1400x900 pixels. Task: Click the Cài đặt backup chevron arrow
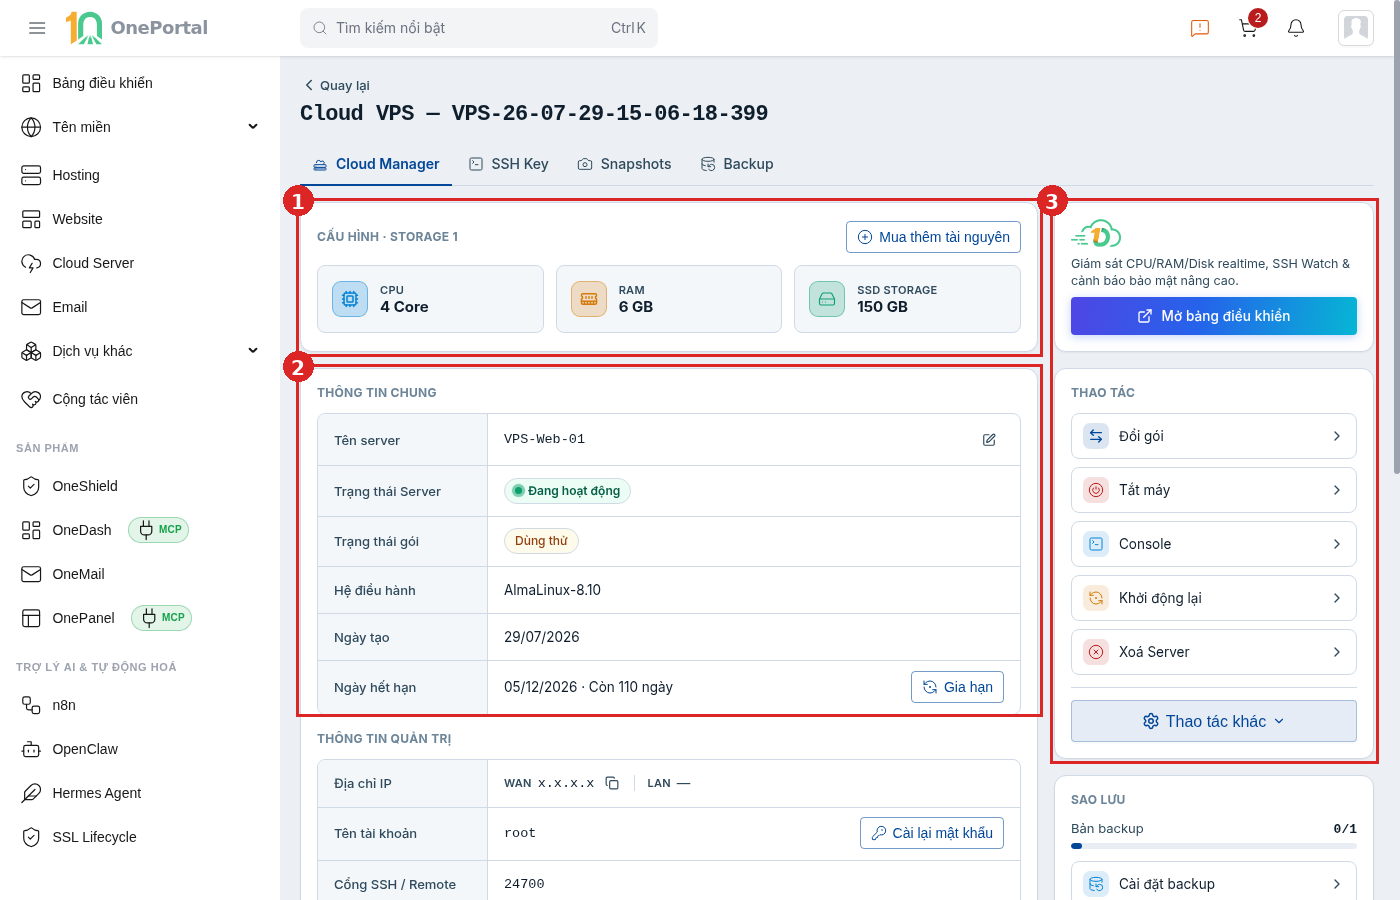click(x=1337, y=884)
